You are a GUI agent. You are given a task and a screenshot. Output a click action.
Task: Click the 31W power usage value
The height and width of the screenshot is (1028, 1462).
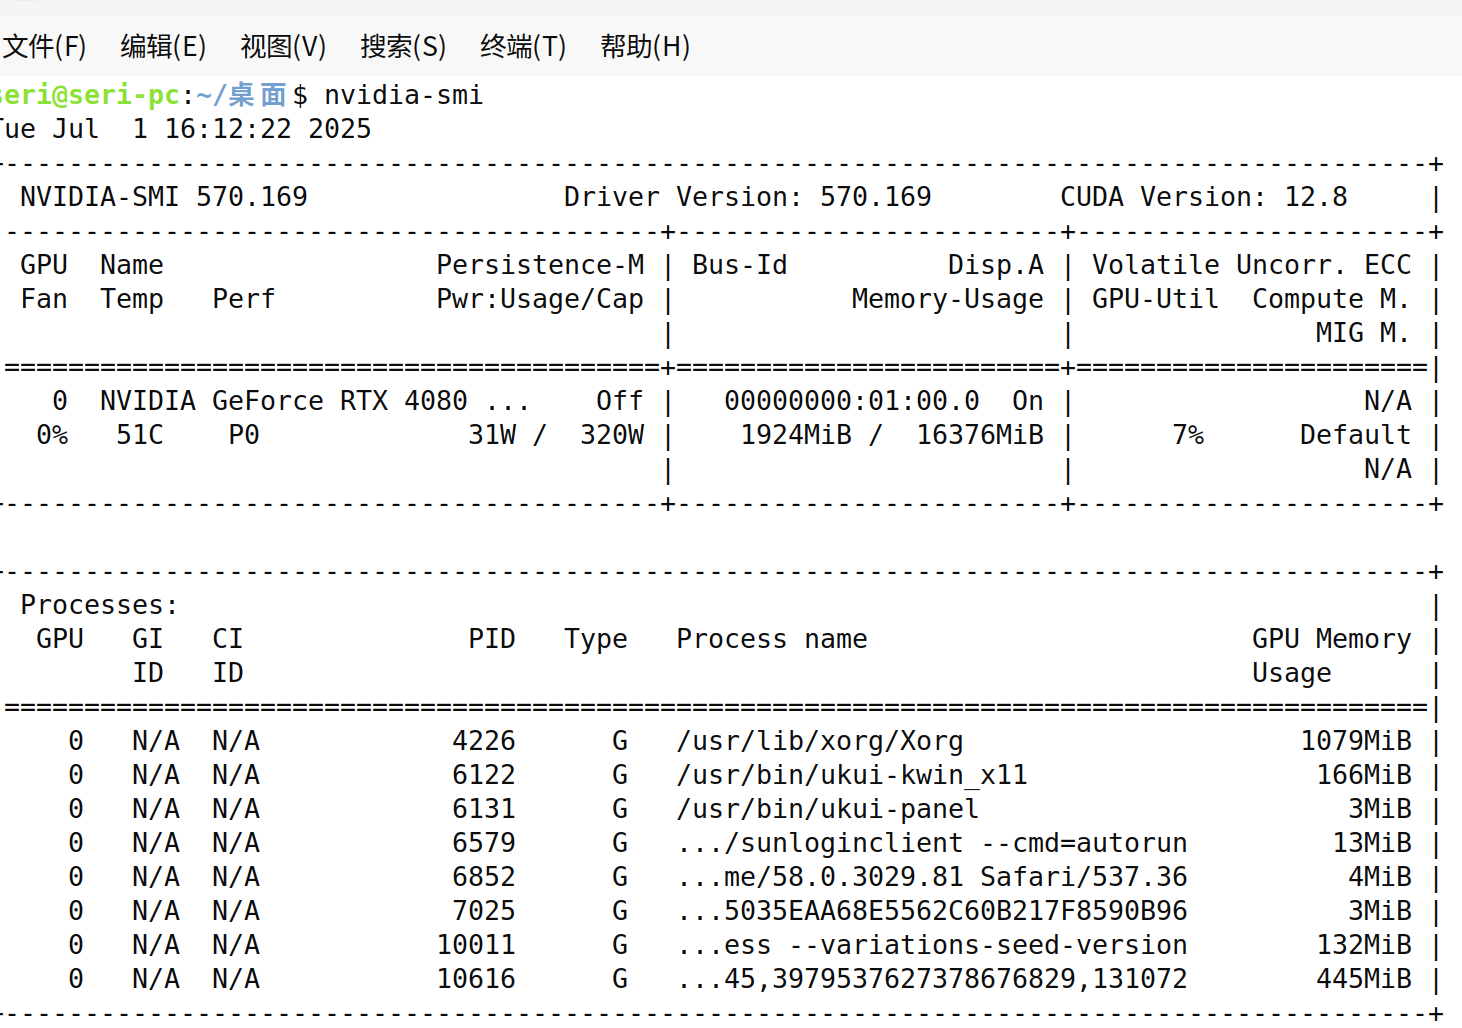click(x=492, y=435)
